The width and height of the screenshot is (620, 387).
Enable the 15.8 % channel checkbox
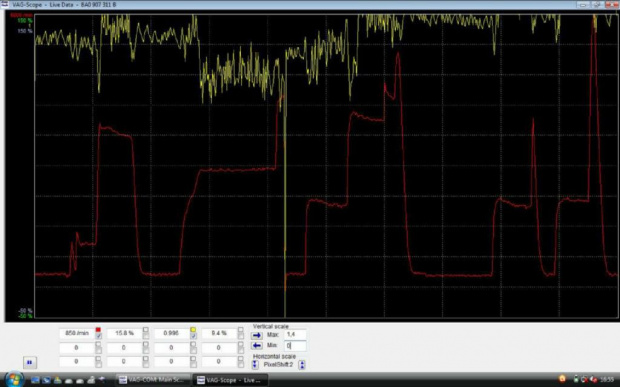pos(146,336)
